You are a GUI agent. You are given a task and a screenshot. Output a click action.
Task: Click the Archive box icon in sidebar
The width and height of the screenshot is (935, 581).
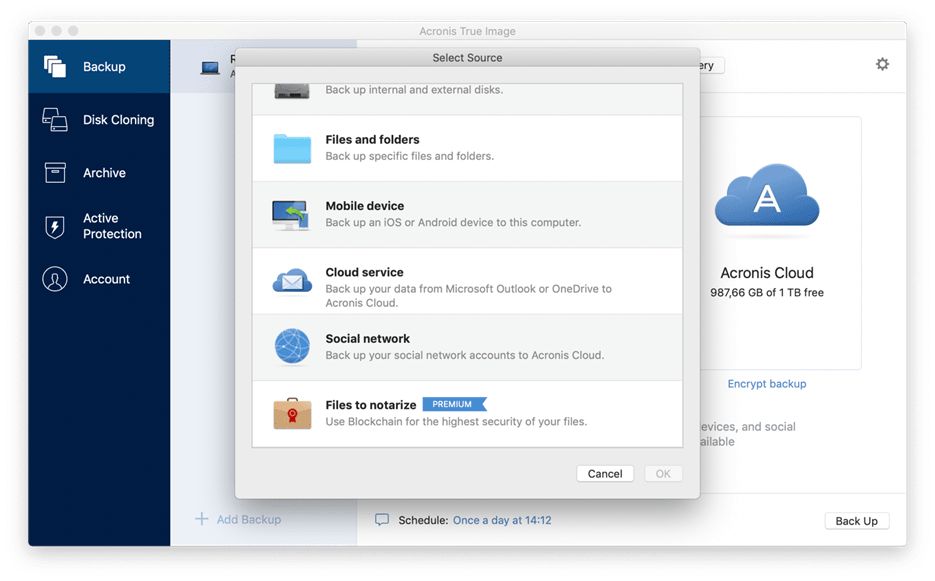pyautogui.click(x=55, y=172)
